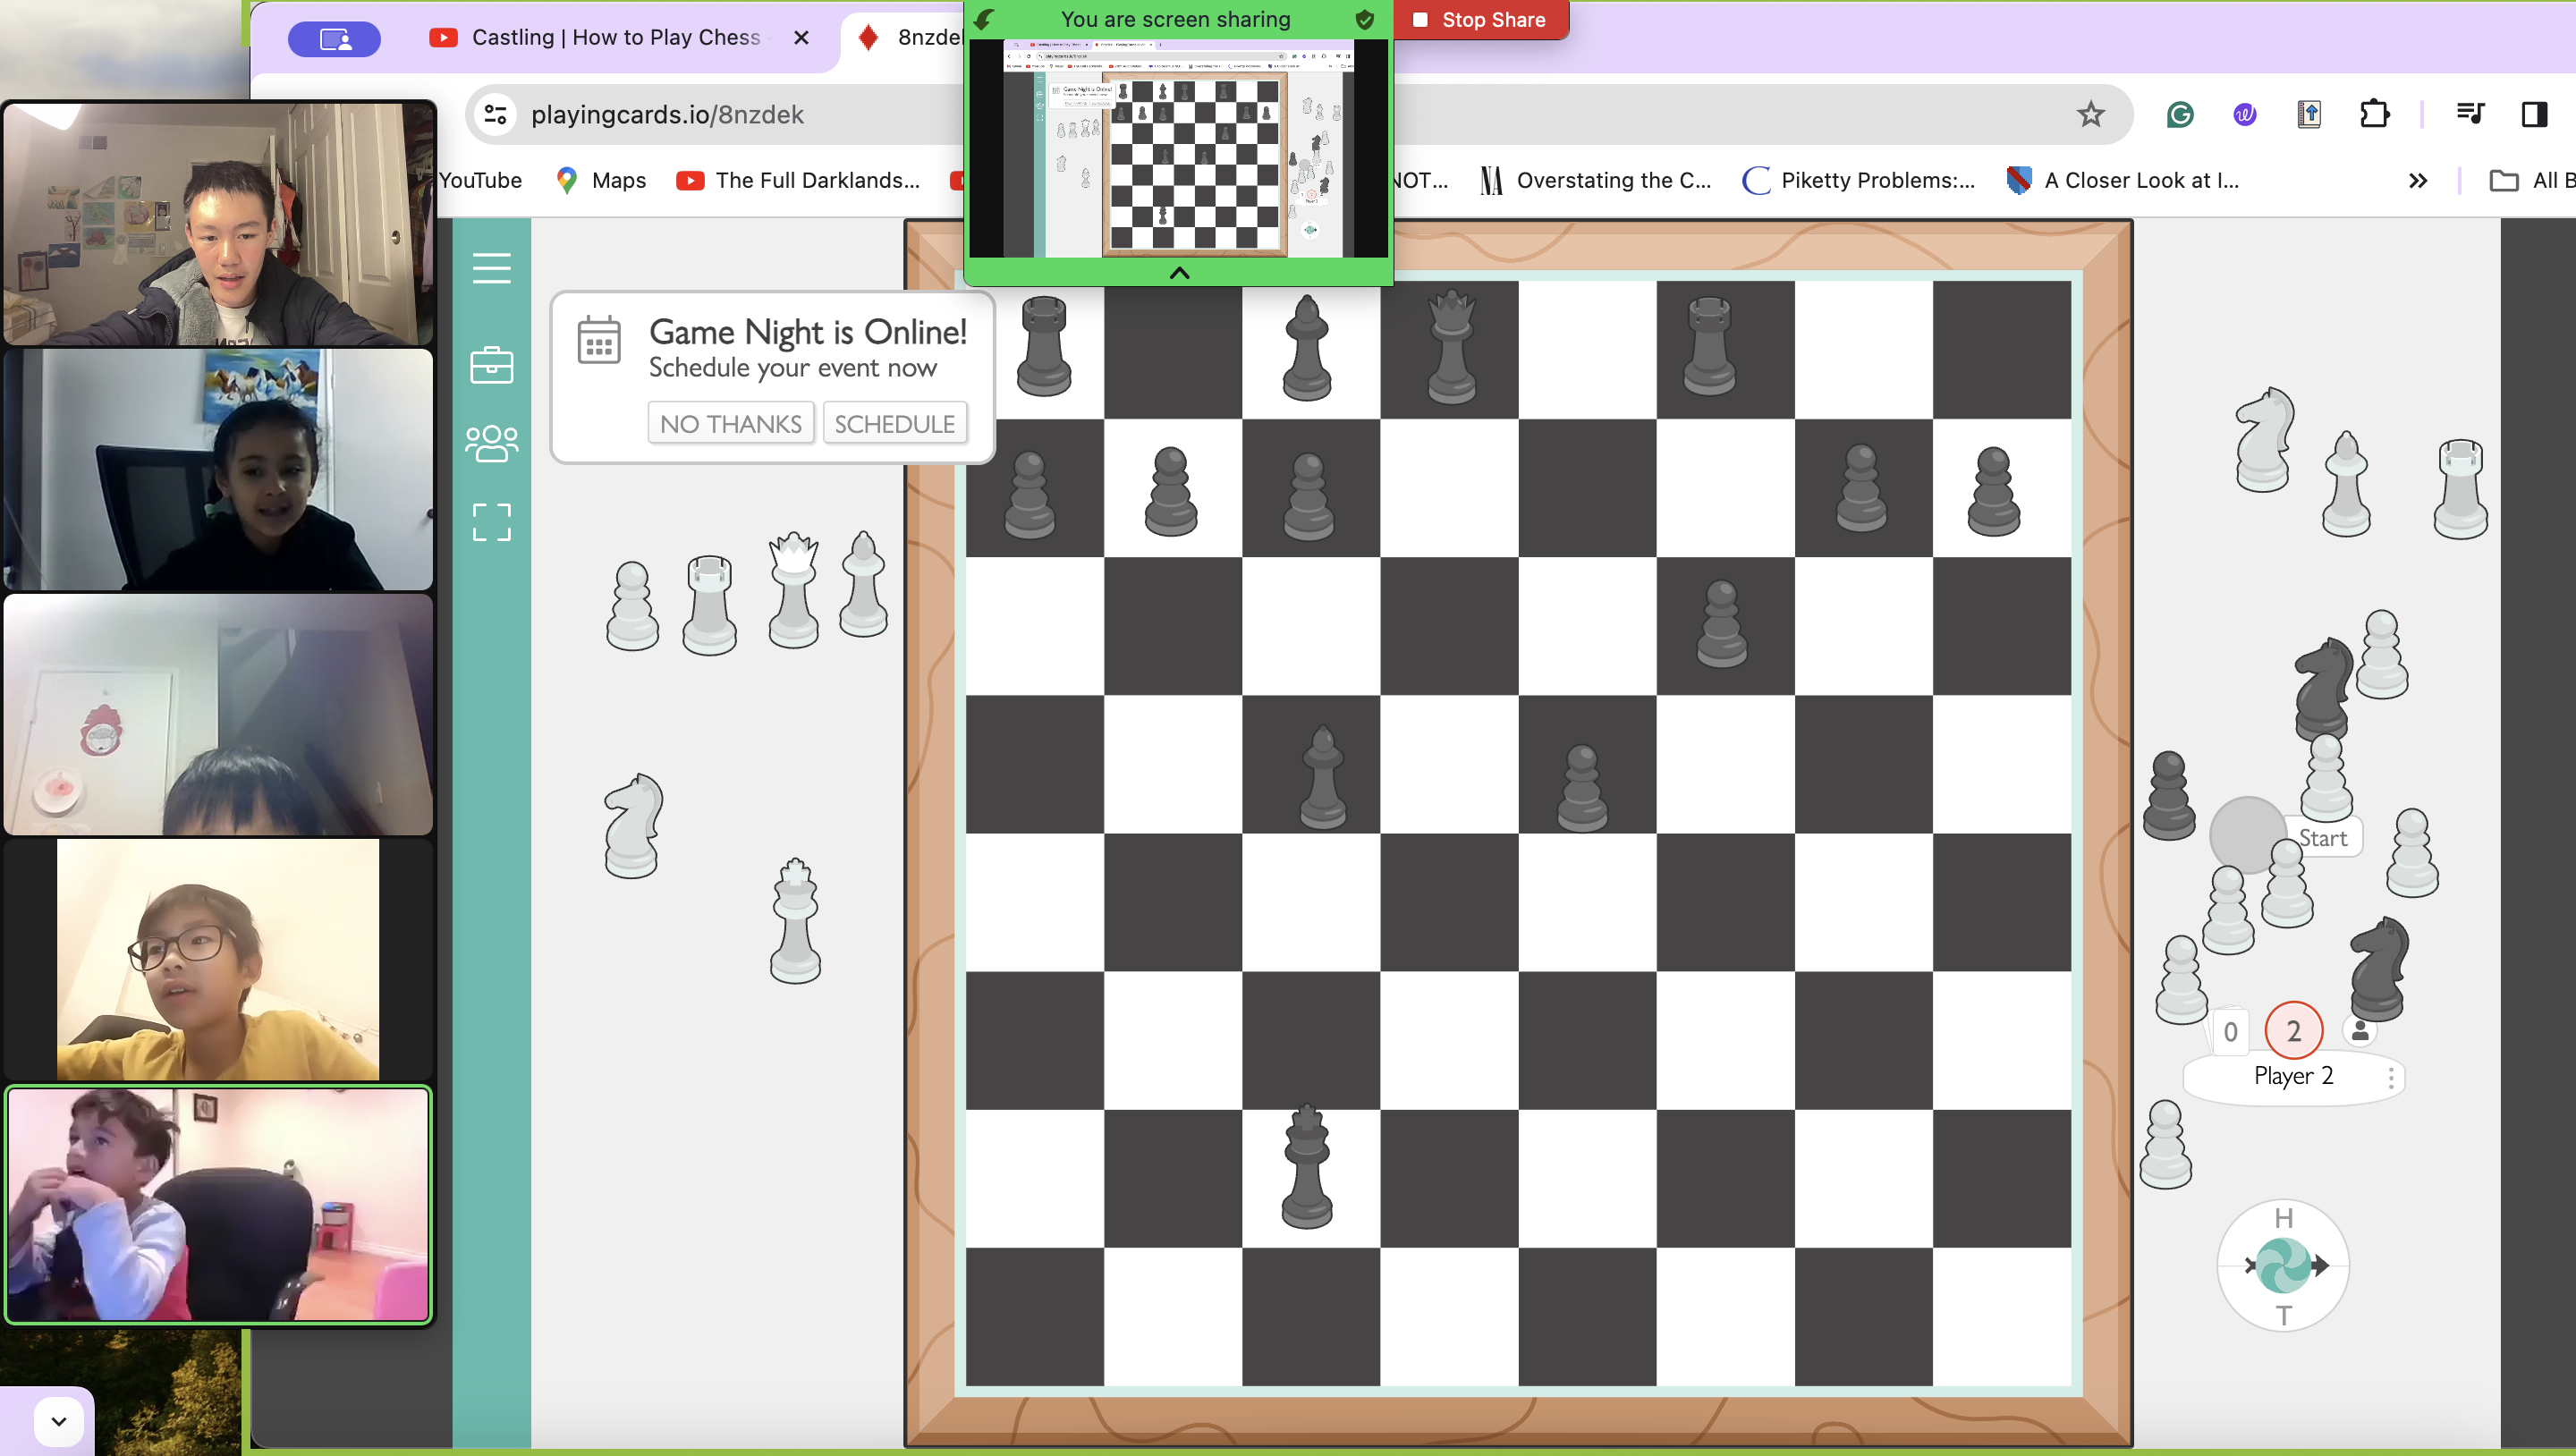Toggle fullscreen with the brackets icon
The height and width of the screenshot is (1456, 2576).
(x=491, y=521)
